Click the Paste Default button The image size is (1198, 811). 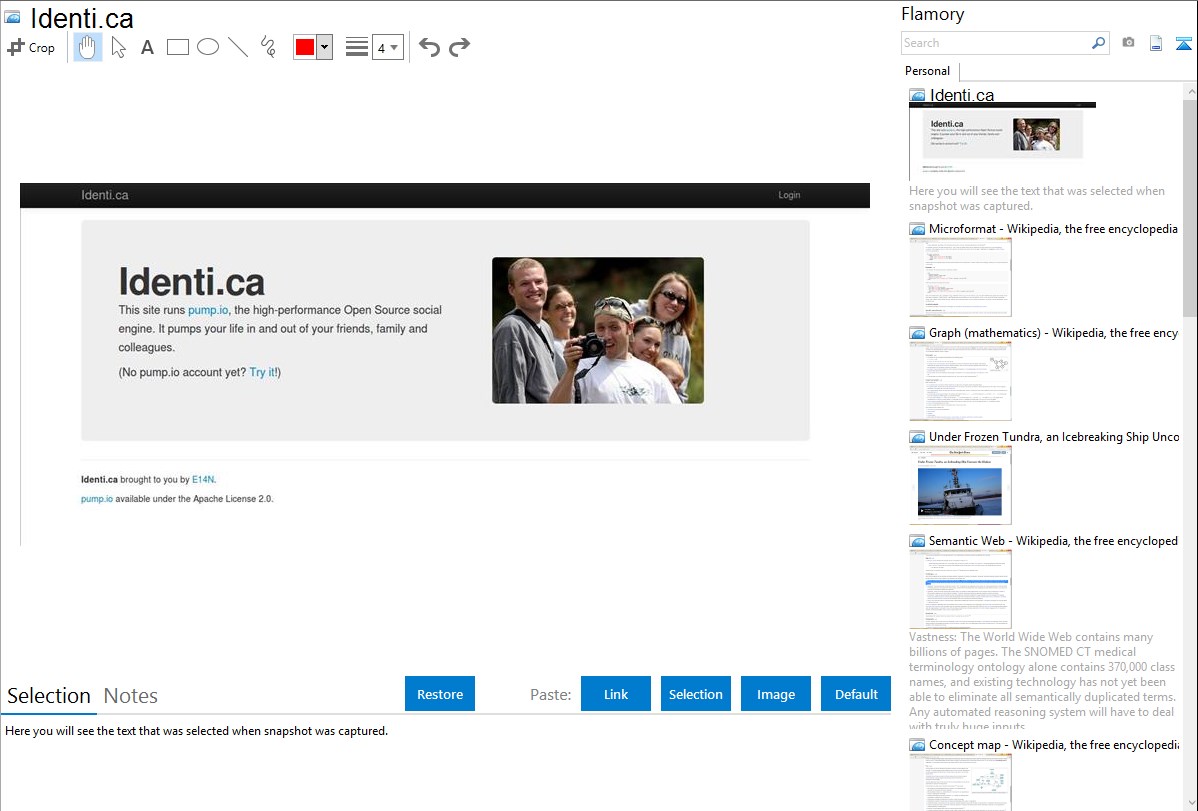[856, 694]
